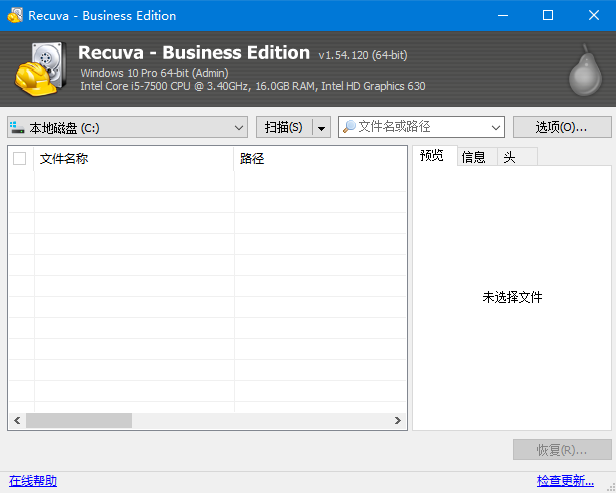Click the scroll left arrow of file list
616x493 pixels.
[17, 420]
